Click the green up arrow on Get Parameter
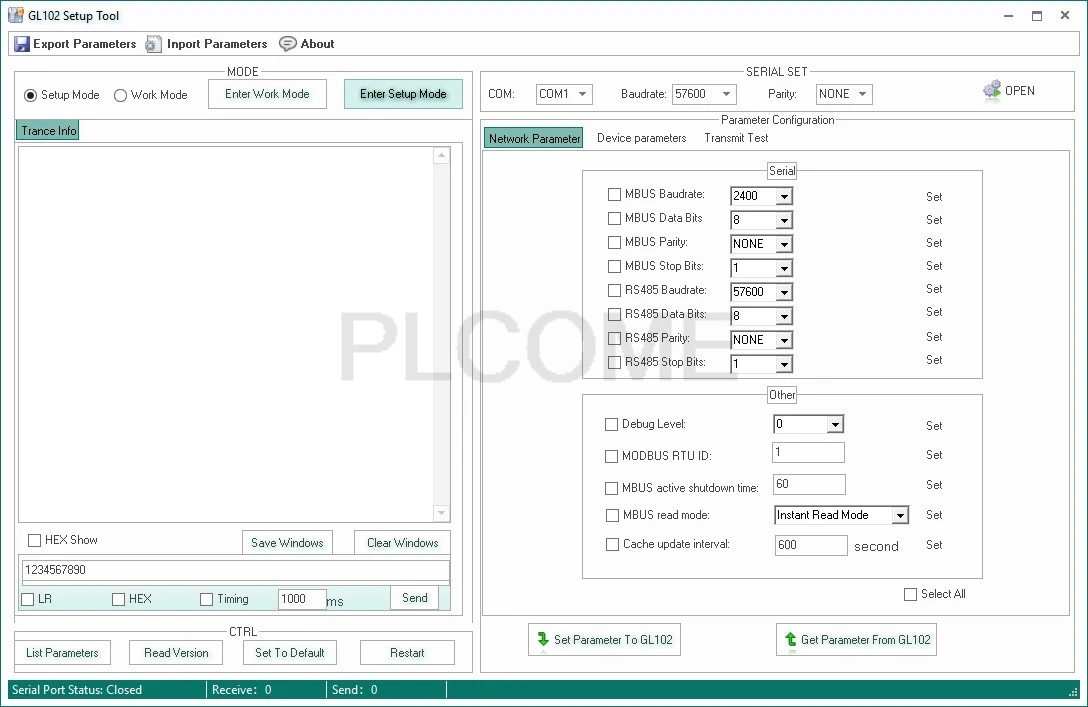This screenshot has height=707, width=1088. click(790, 639)
